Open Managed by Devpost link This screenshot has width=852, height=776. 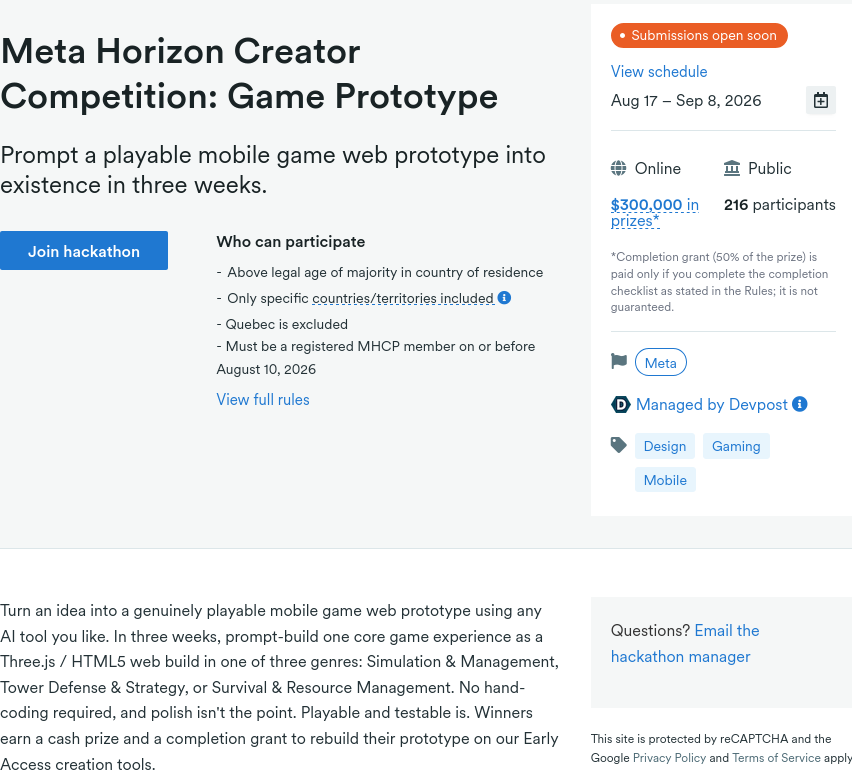[x=711, y=404]
